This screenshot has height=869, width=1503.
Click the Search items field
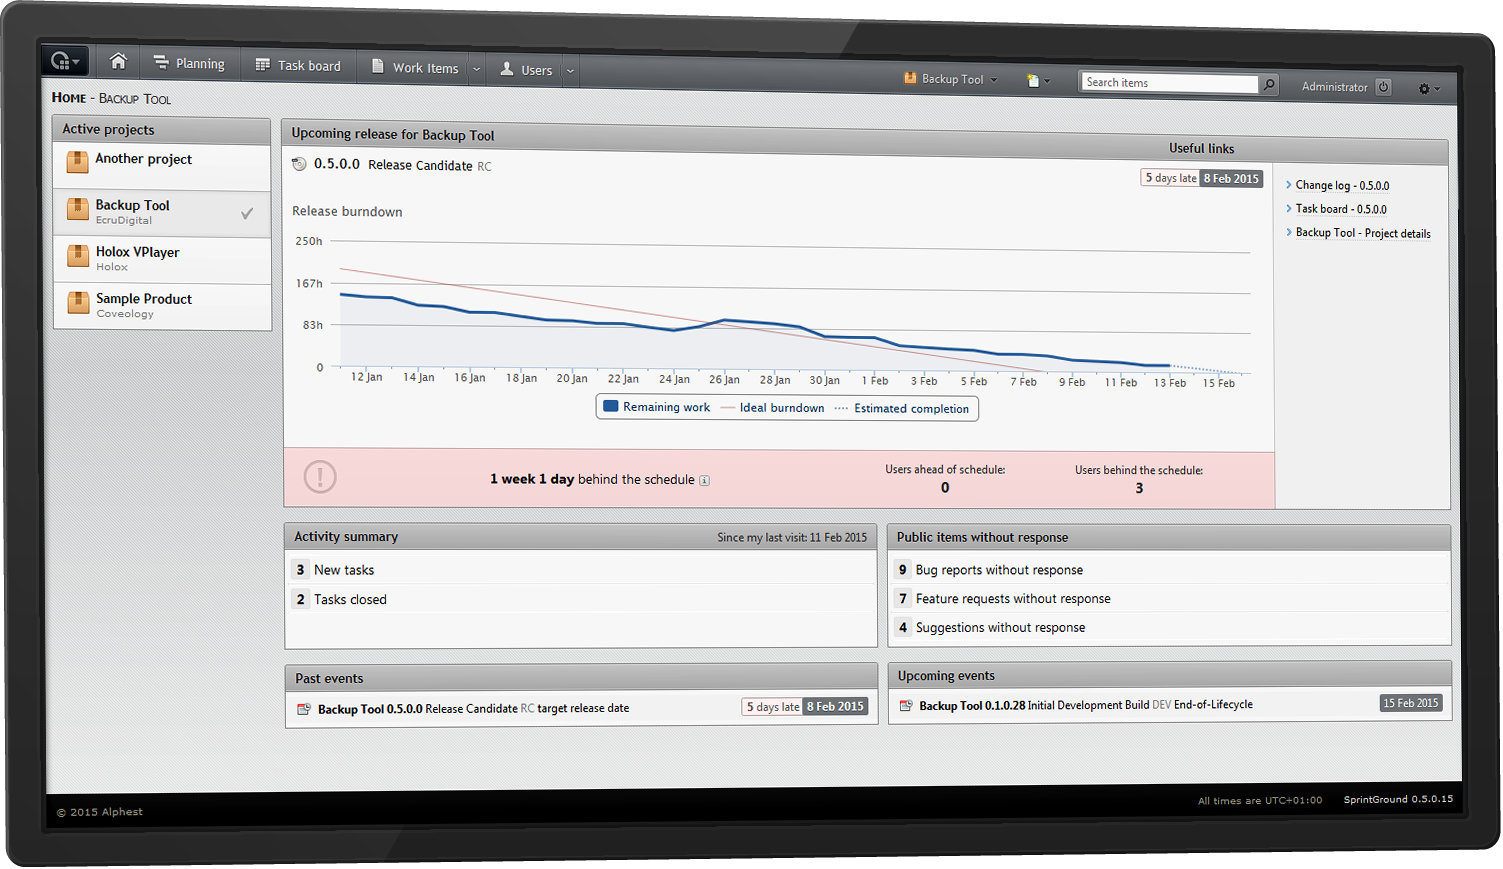(1168, 83)
